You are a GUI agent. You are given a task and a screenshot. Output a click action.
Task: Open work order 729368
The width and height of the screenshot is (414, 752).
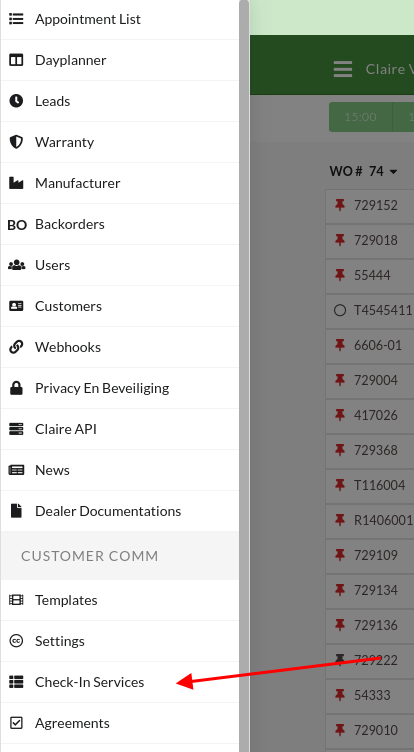point(376,450)
